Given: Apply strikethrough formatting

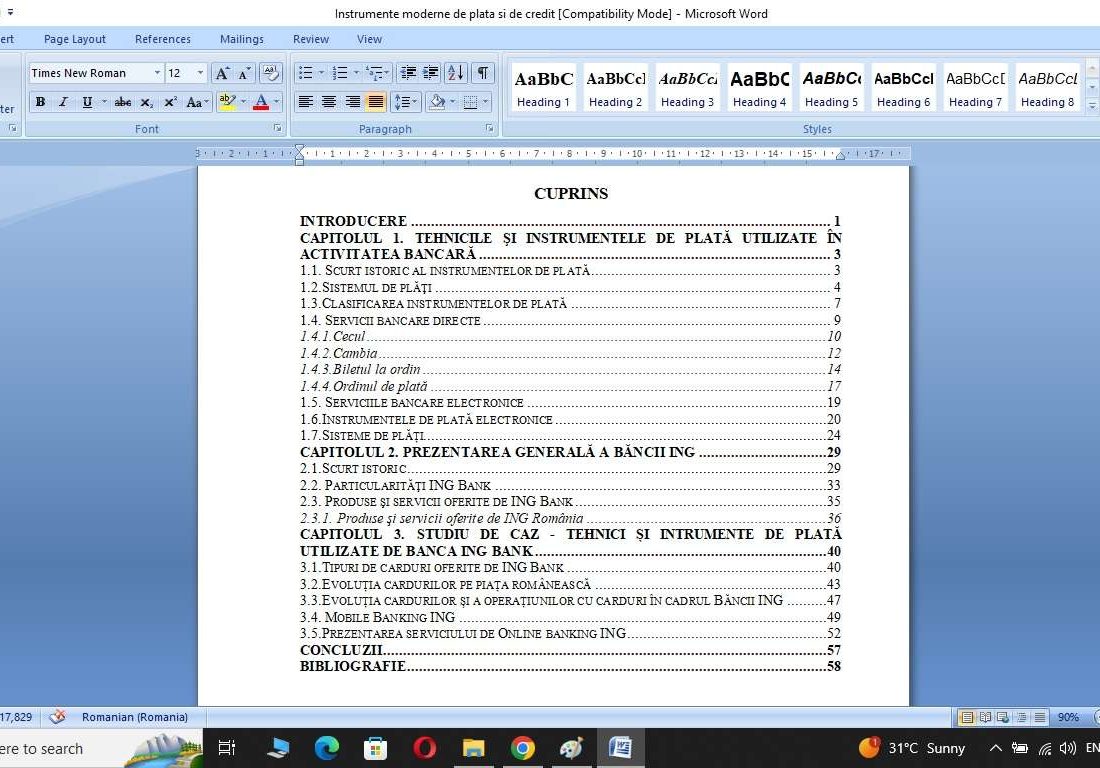Looking at the screenshot, I should pyautogui.click(x=122, y=102).
